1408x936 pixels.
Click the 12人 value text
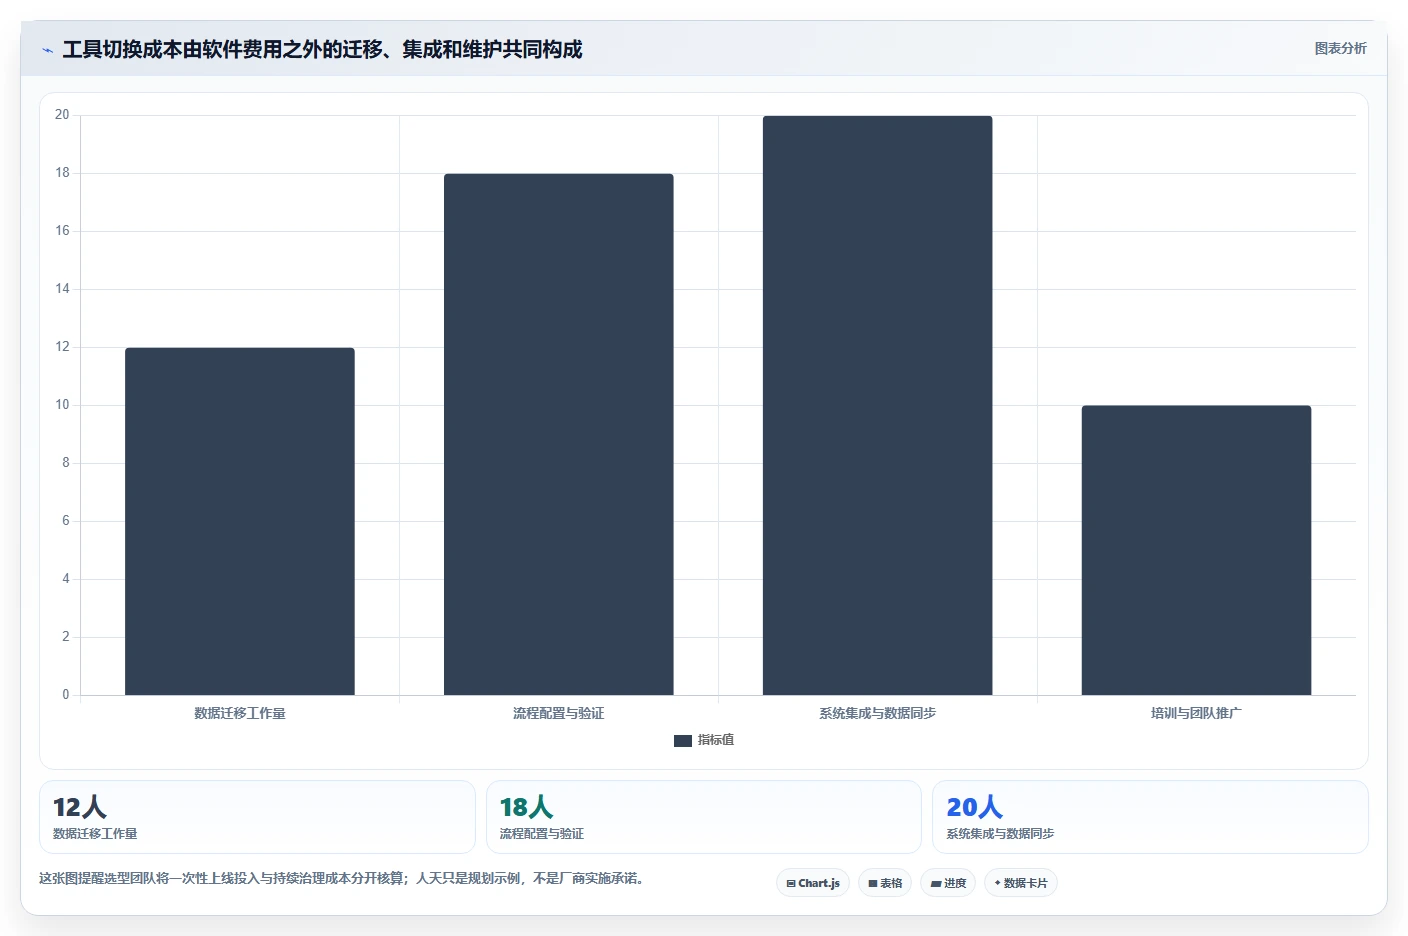point(79,807)
